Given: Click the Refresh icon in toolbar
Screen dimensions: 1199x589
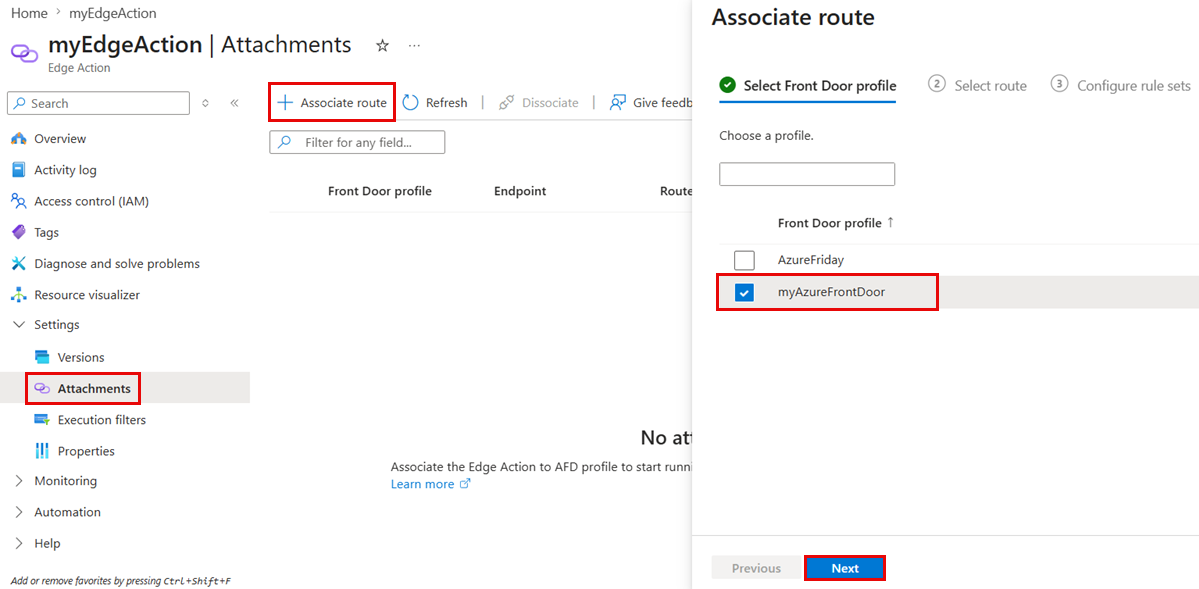Looking at the screenshot, I should (x=411, y=103).
